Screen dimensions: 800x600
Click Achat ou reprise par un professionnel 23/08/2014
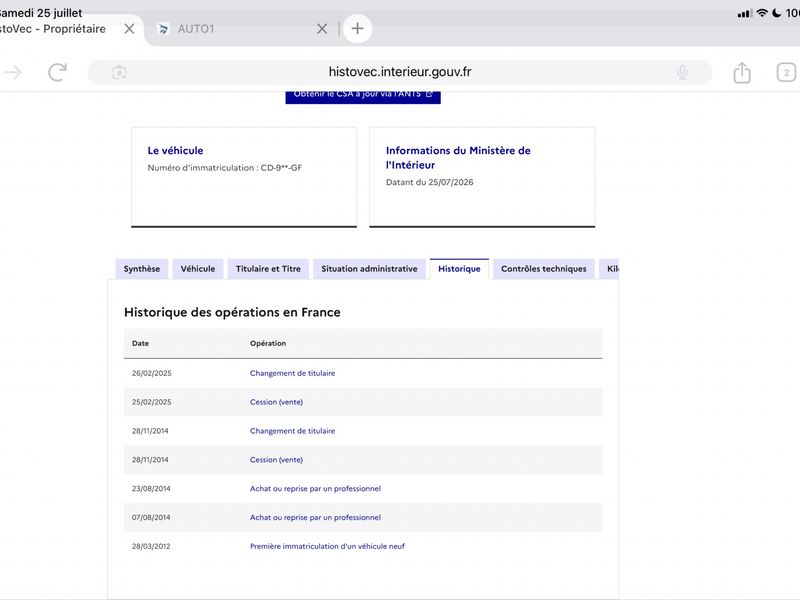(x=315, y=488)
